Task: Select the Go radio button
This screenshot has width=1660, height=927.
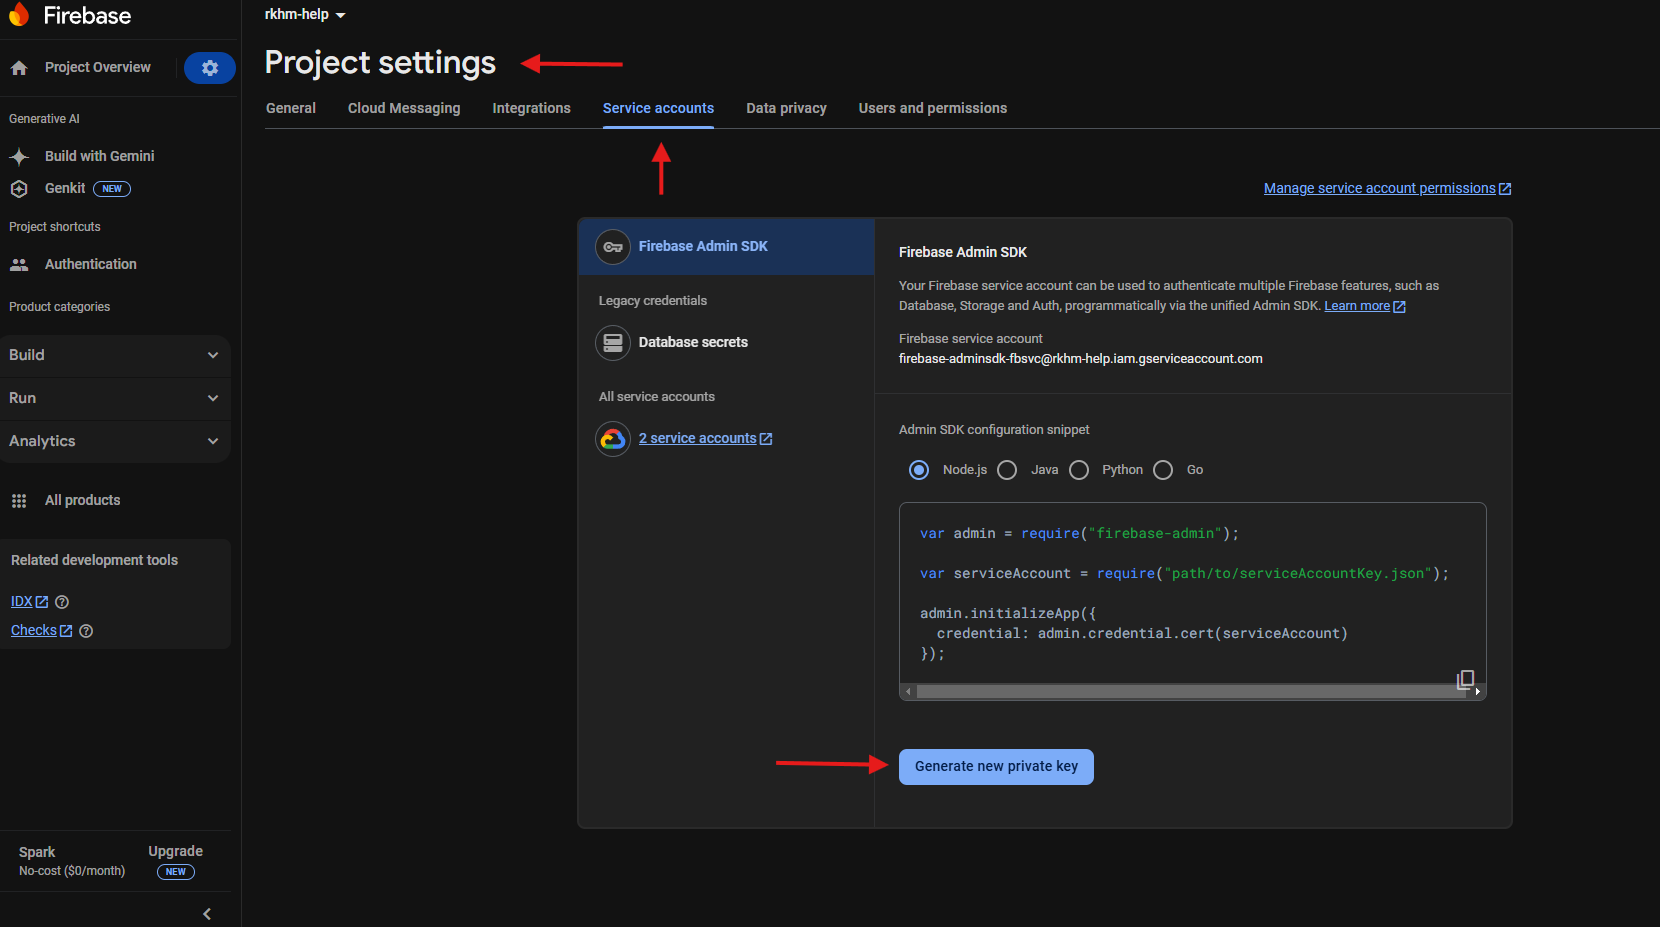Action: click(1163, 470)
